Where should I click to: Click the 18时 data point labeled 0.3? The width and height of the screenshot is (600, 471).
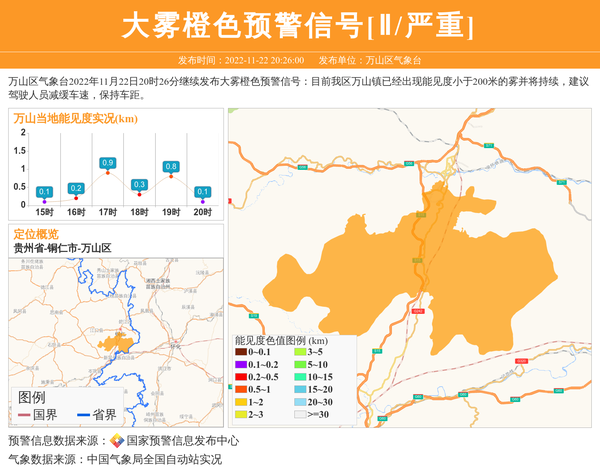(139, 195)
